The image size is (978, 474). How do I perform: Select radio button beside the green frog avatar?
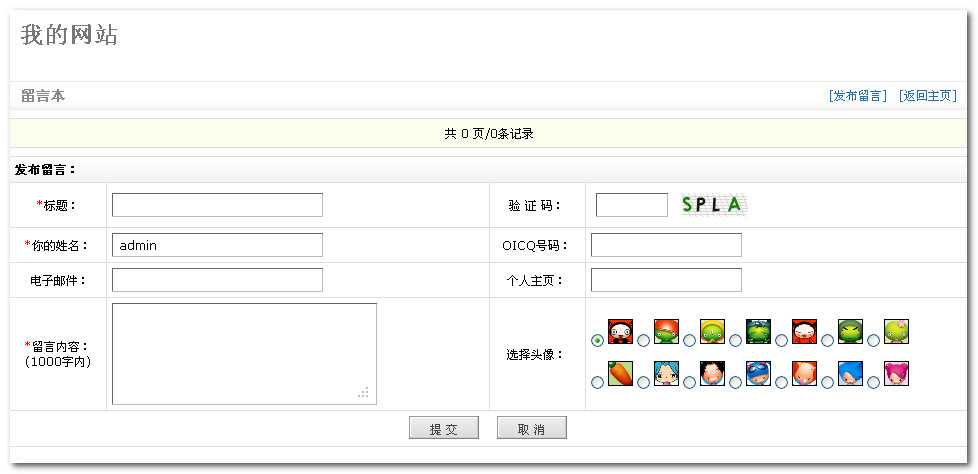735,341
